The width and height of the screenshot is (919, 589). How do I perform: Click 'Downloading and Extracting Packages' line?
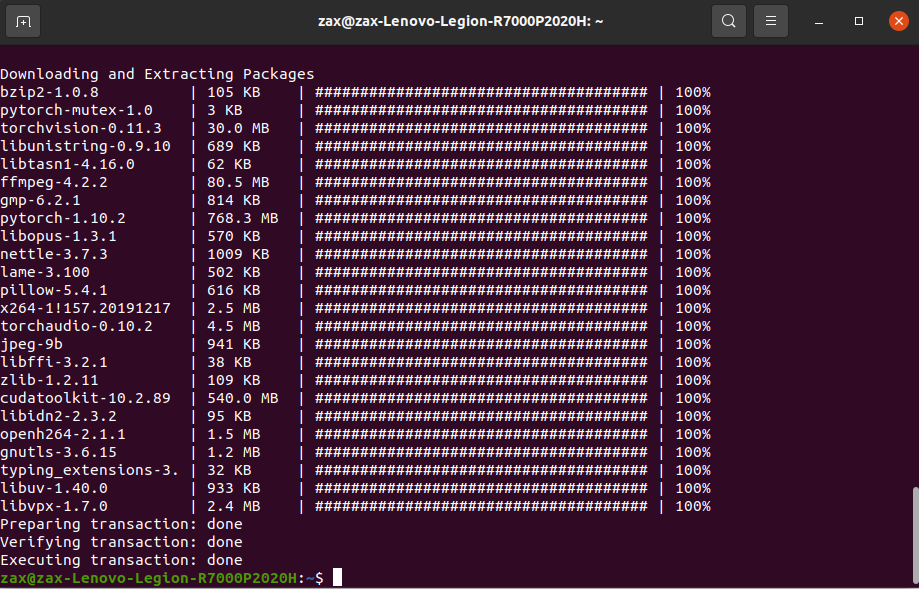point(157,74)
